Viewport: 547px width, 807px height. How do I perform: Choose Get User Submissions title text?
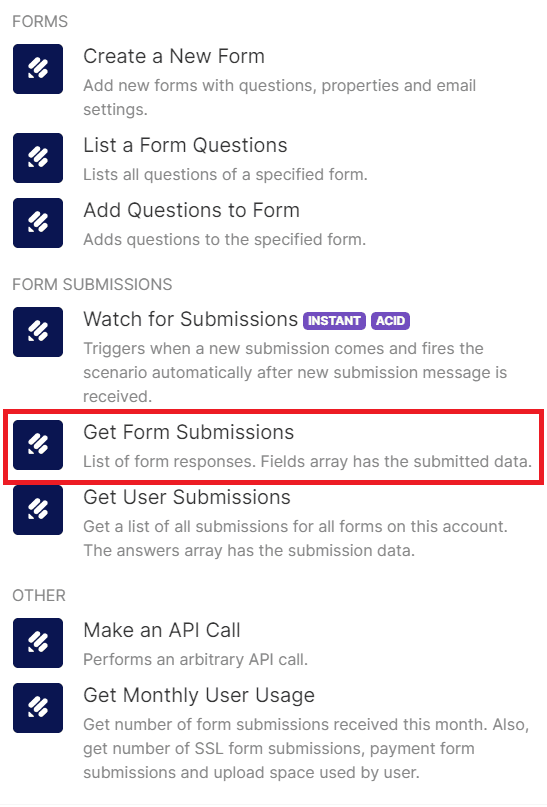click(187, 497)
